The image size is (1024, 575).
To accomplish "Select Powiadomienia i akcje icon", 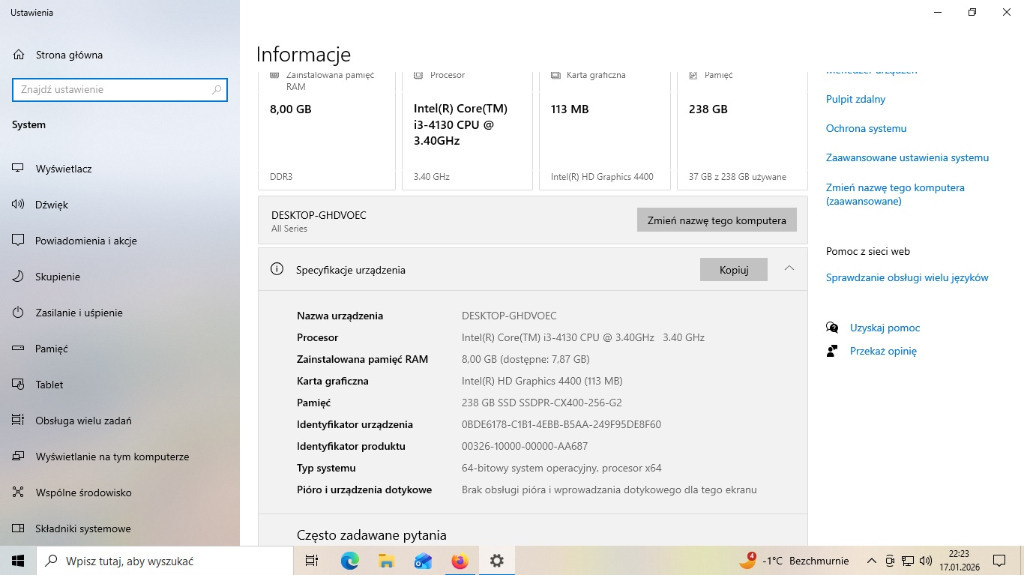I will pos(18,240).
